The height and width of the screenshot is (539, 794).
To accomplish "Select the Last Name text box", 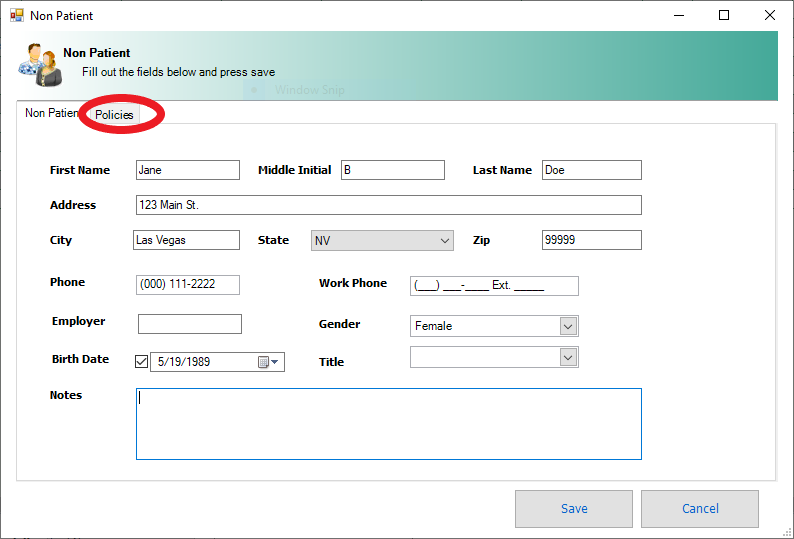I will [x=591, y=170].
